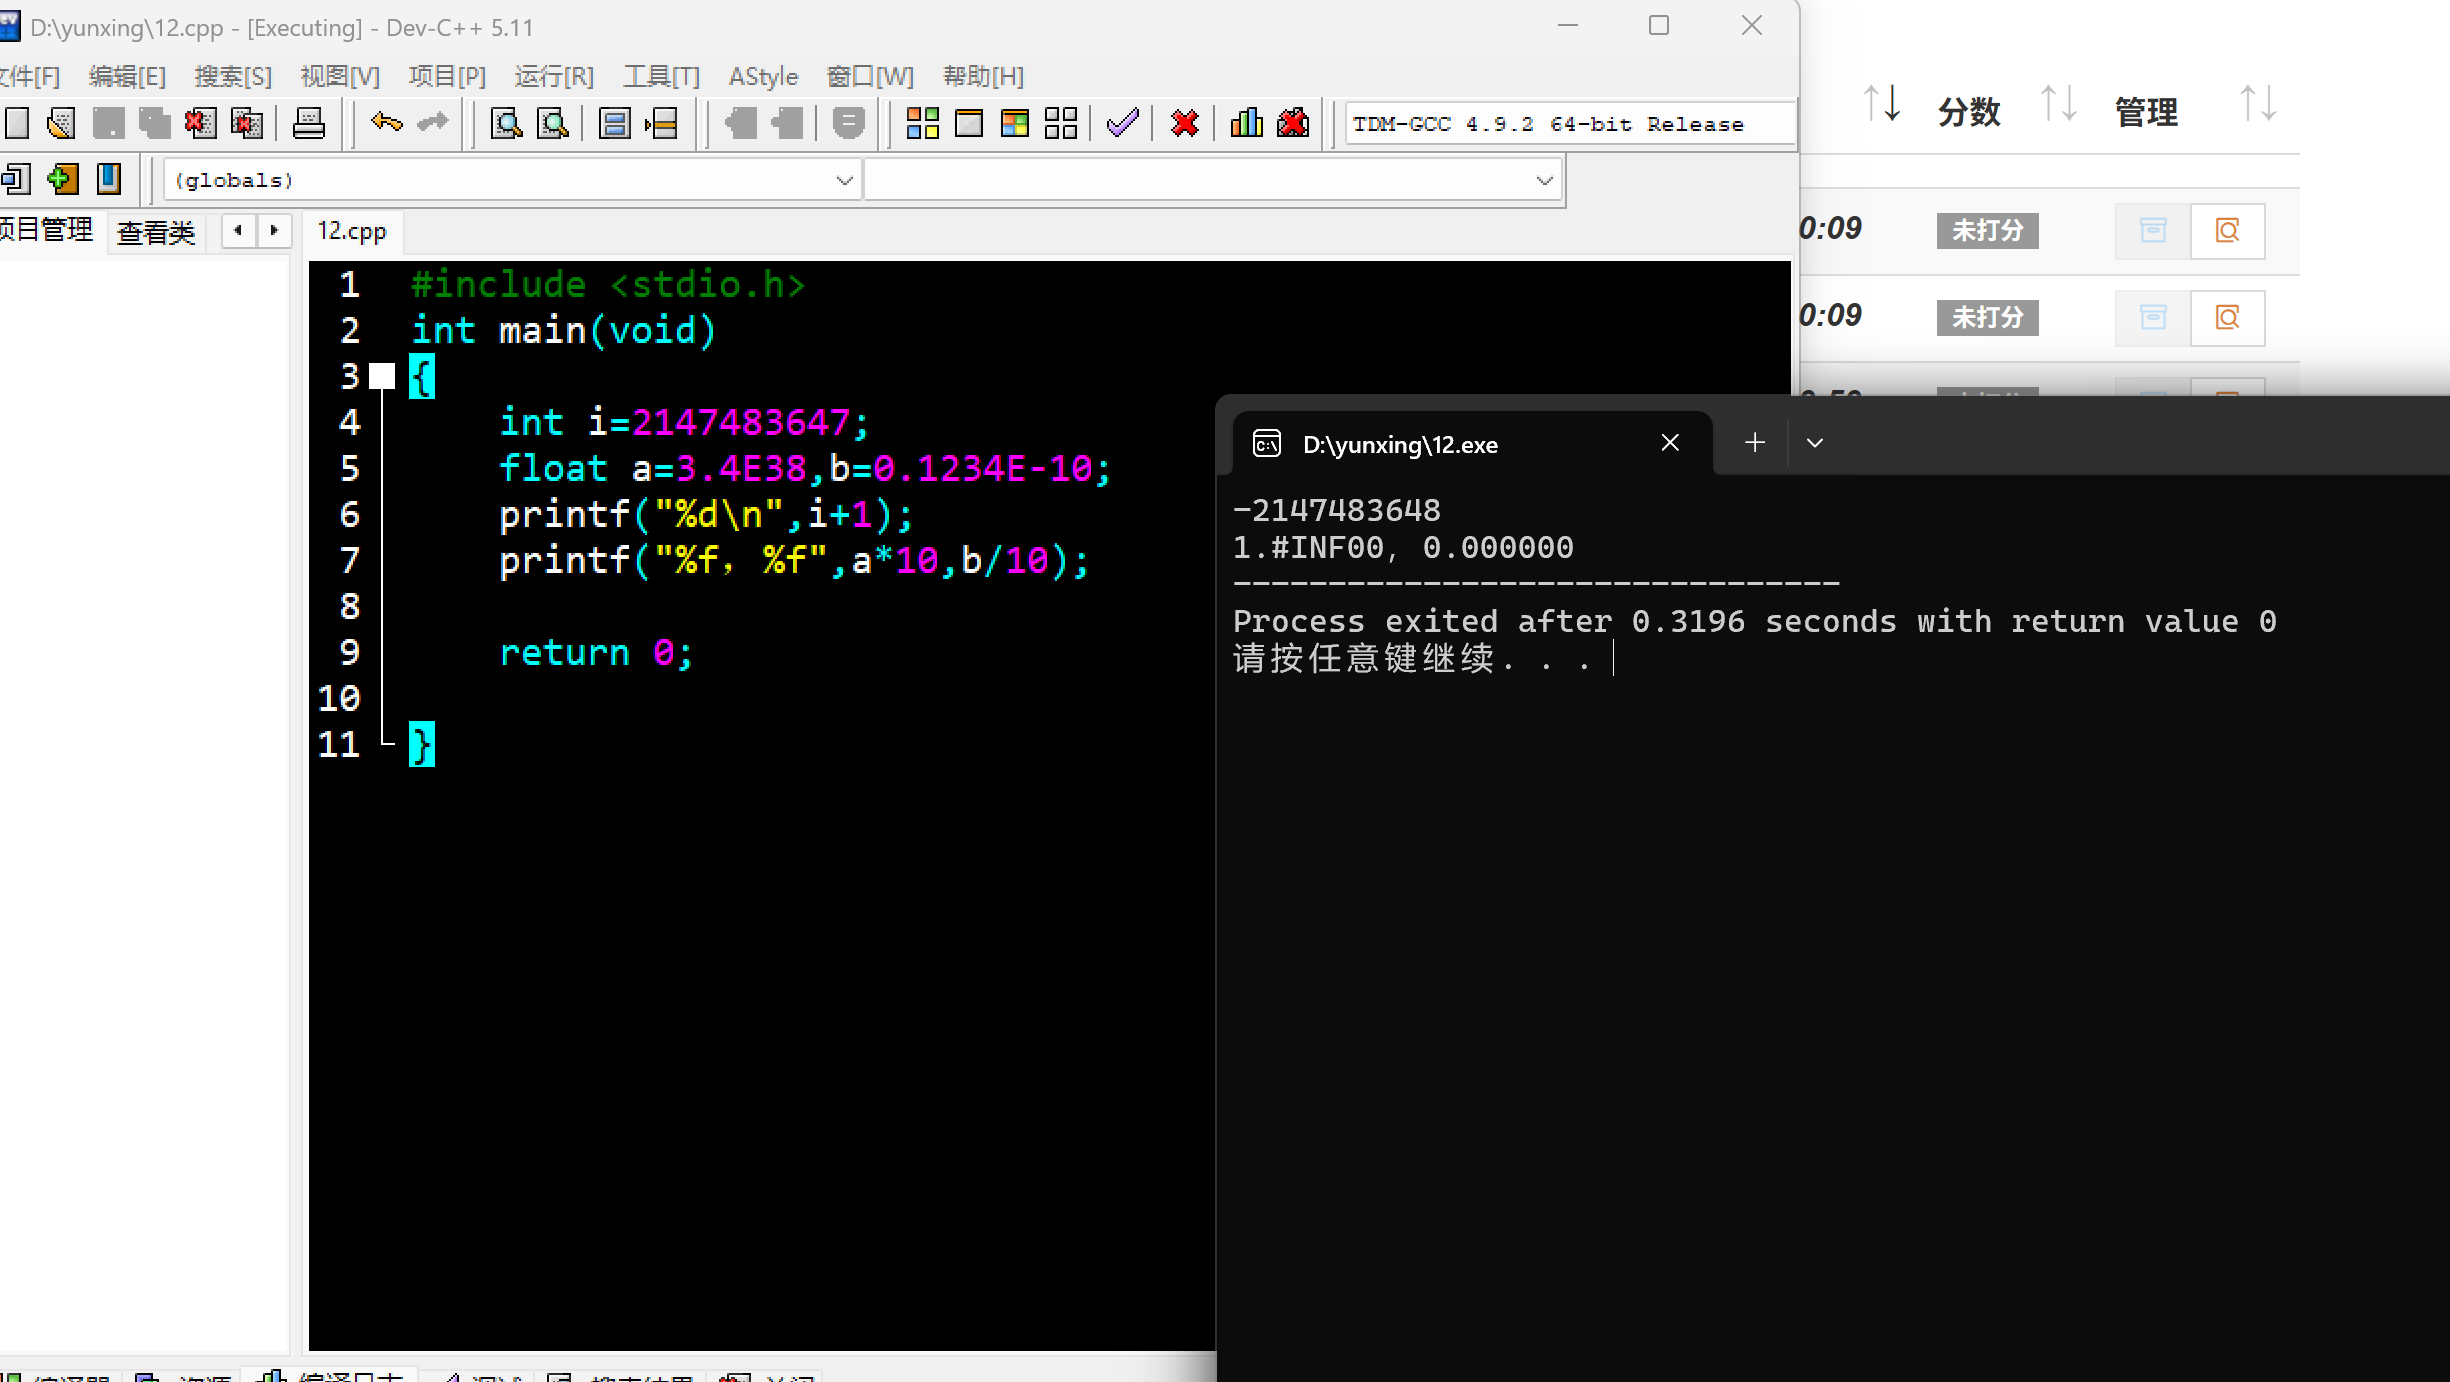Expand the (globals) scope dropdown

(x=844, y=180)
